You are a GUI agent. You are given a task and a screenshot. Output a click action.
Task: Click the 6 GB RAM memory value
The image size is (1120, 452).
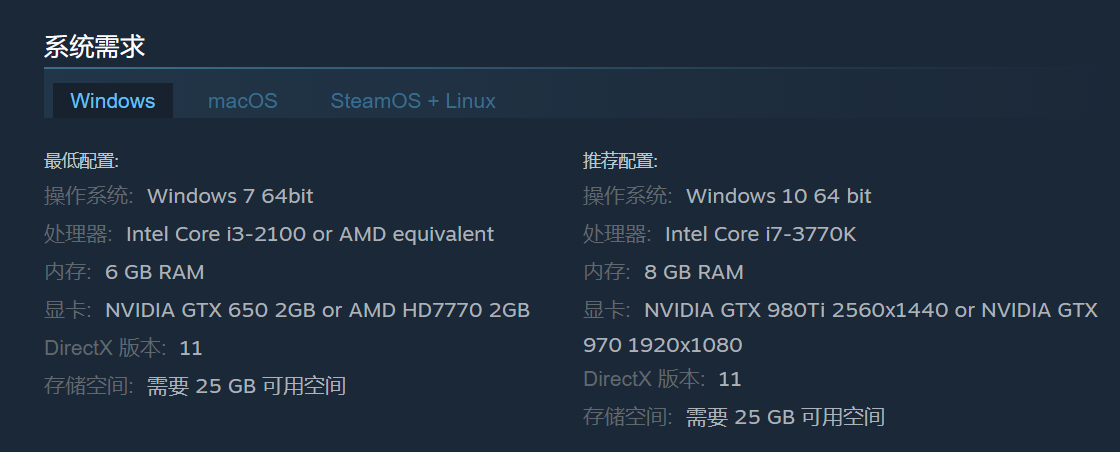(154, 272)
